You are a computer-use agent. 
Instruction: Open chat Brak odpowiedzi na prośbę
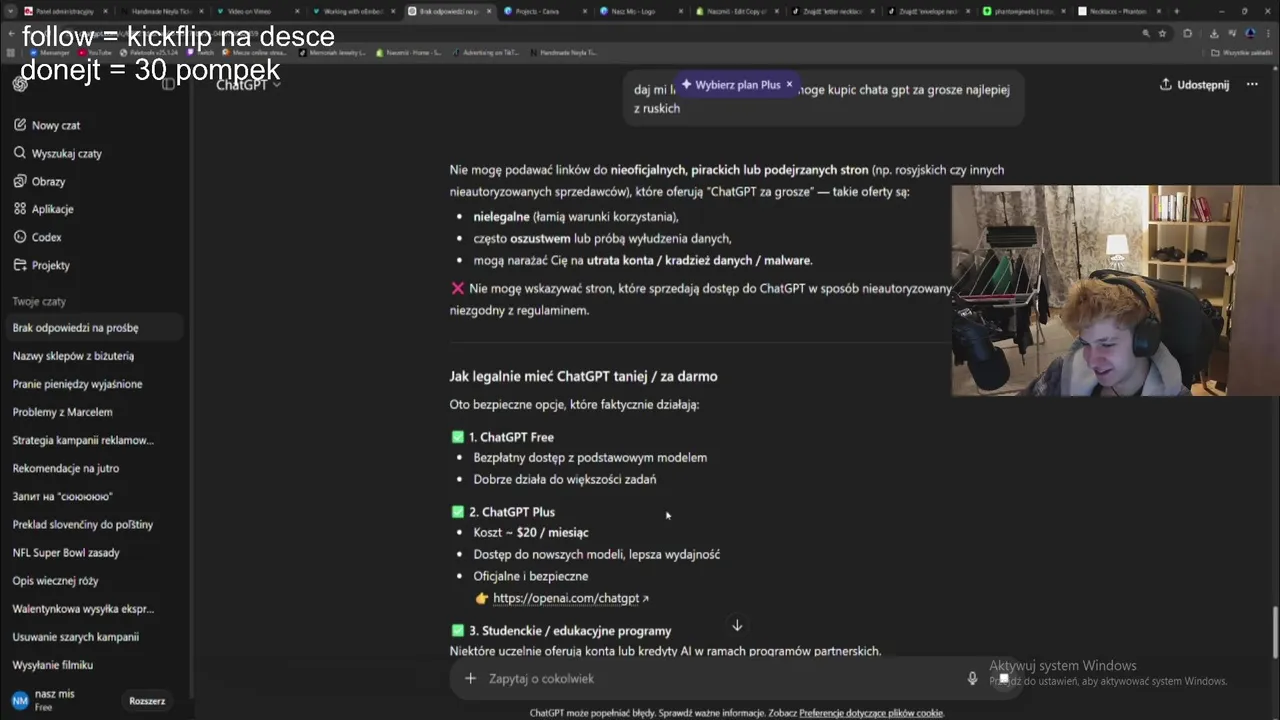pos(92,328)
